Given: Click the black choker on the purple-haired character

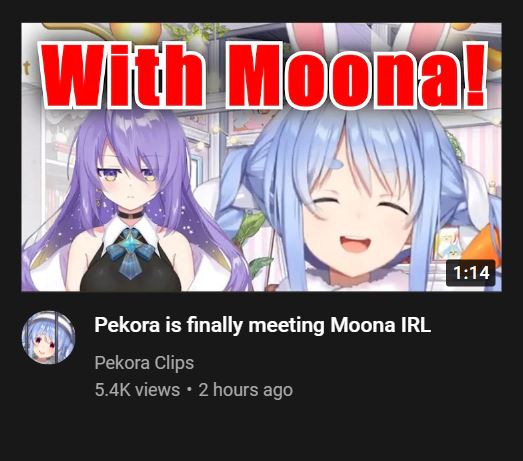Looking at the screenshot, I should (x=130, y=214).
